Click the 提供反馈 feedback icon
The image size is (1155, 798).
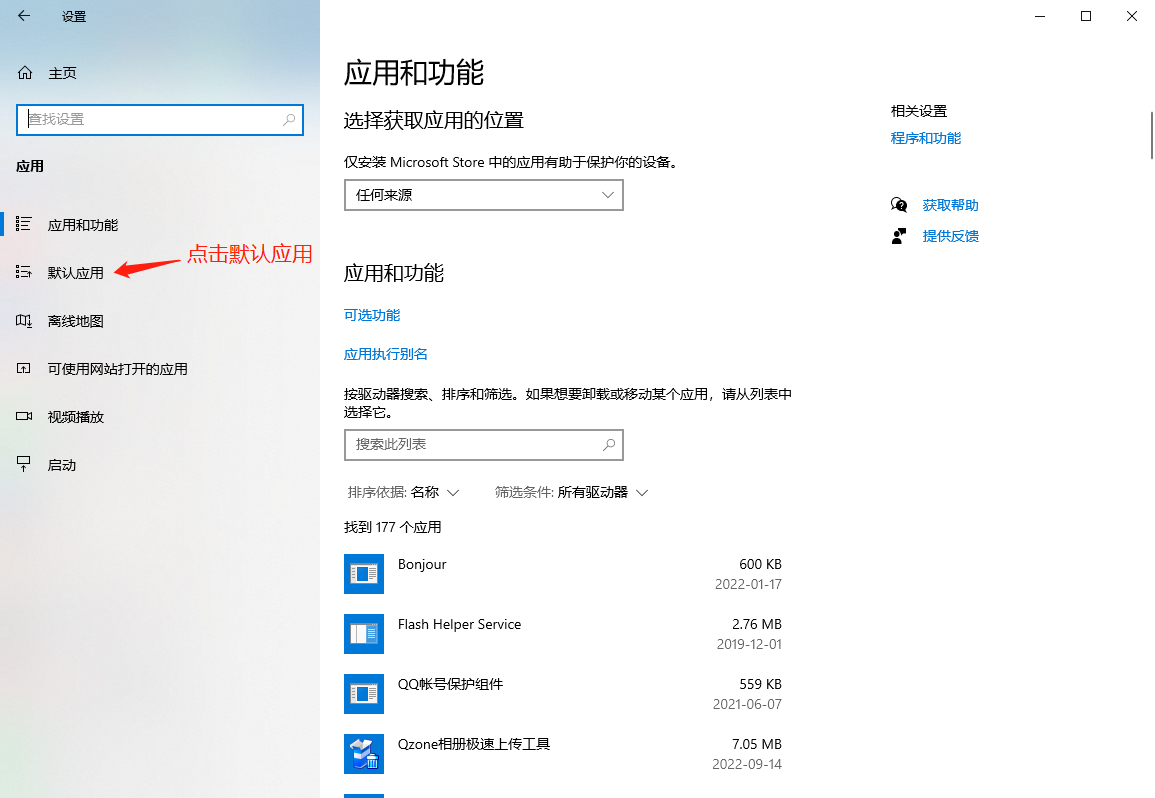898,236
